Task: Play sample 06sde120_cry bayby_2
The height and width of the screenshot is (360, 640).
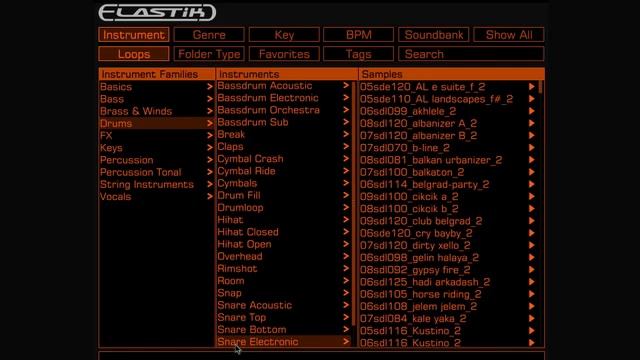Action: (x=531, y=233)
